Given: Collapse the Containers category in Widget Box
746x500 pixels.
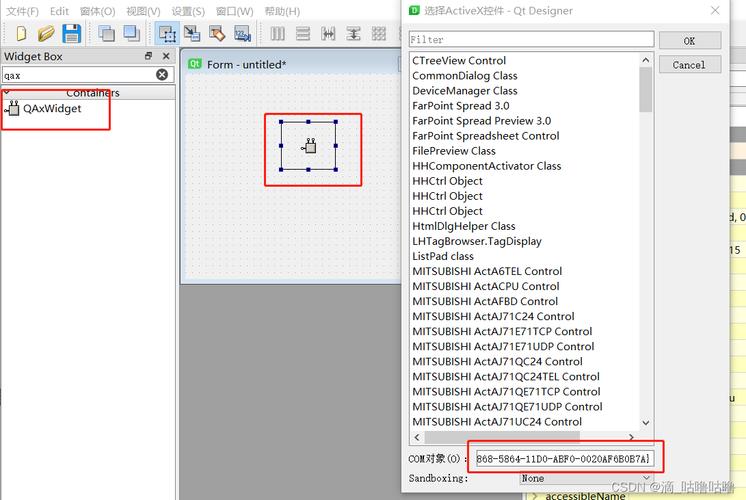Looking at the screenshot, I should click(9, 92).
